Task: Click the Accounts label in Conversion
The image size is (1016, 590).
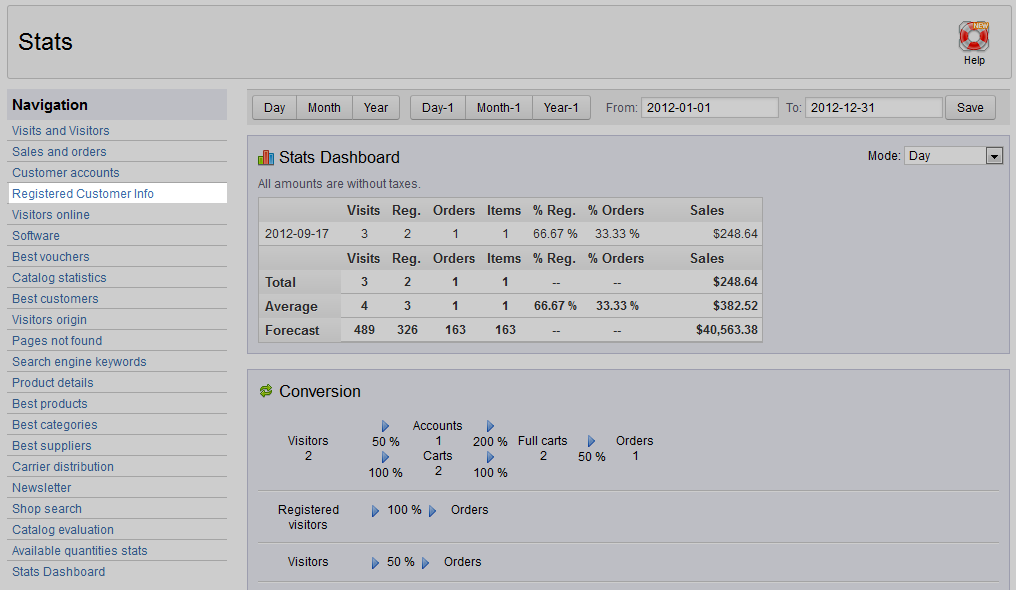Action: coord(437,426)
